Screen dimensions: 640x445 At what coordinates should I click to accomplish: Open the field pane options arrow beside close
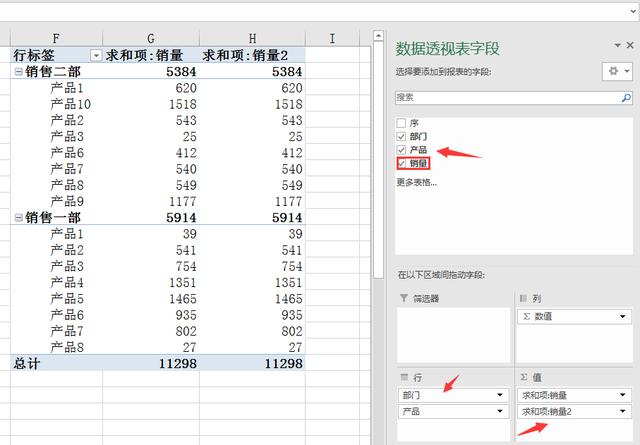618,45
